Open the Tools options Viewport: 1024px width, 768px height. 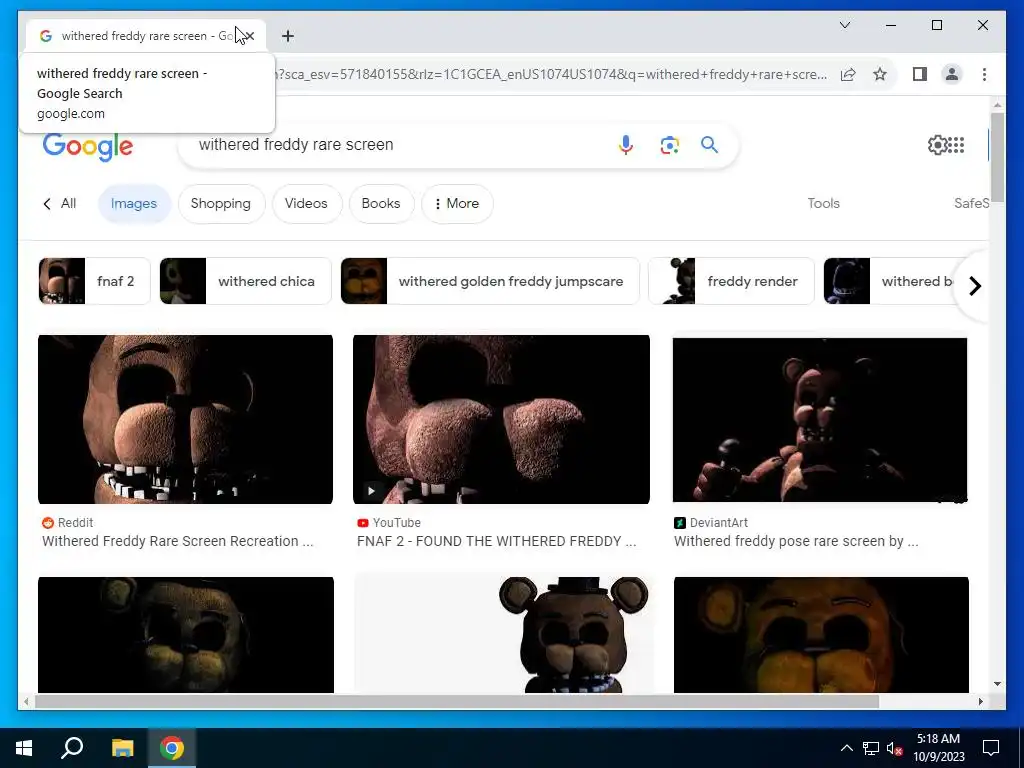(x=824, y=203)
